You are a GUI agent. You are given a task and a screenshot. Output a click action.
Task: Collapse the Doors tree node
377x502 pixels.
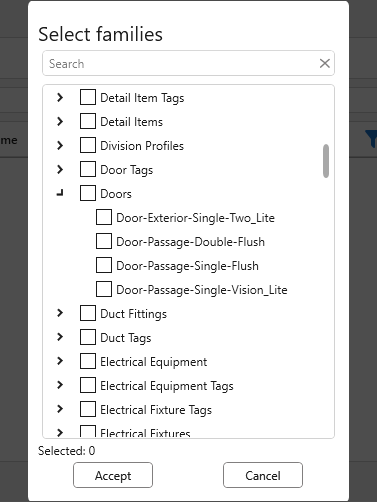[x=60, y=193]
